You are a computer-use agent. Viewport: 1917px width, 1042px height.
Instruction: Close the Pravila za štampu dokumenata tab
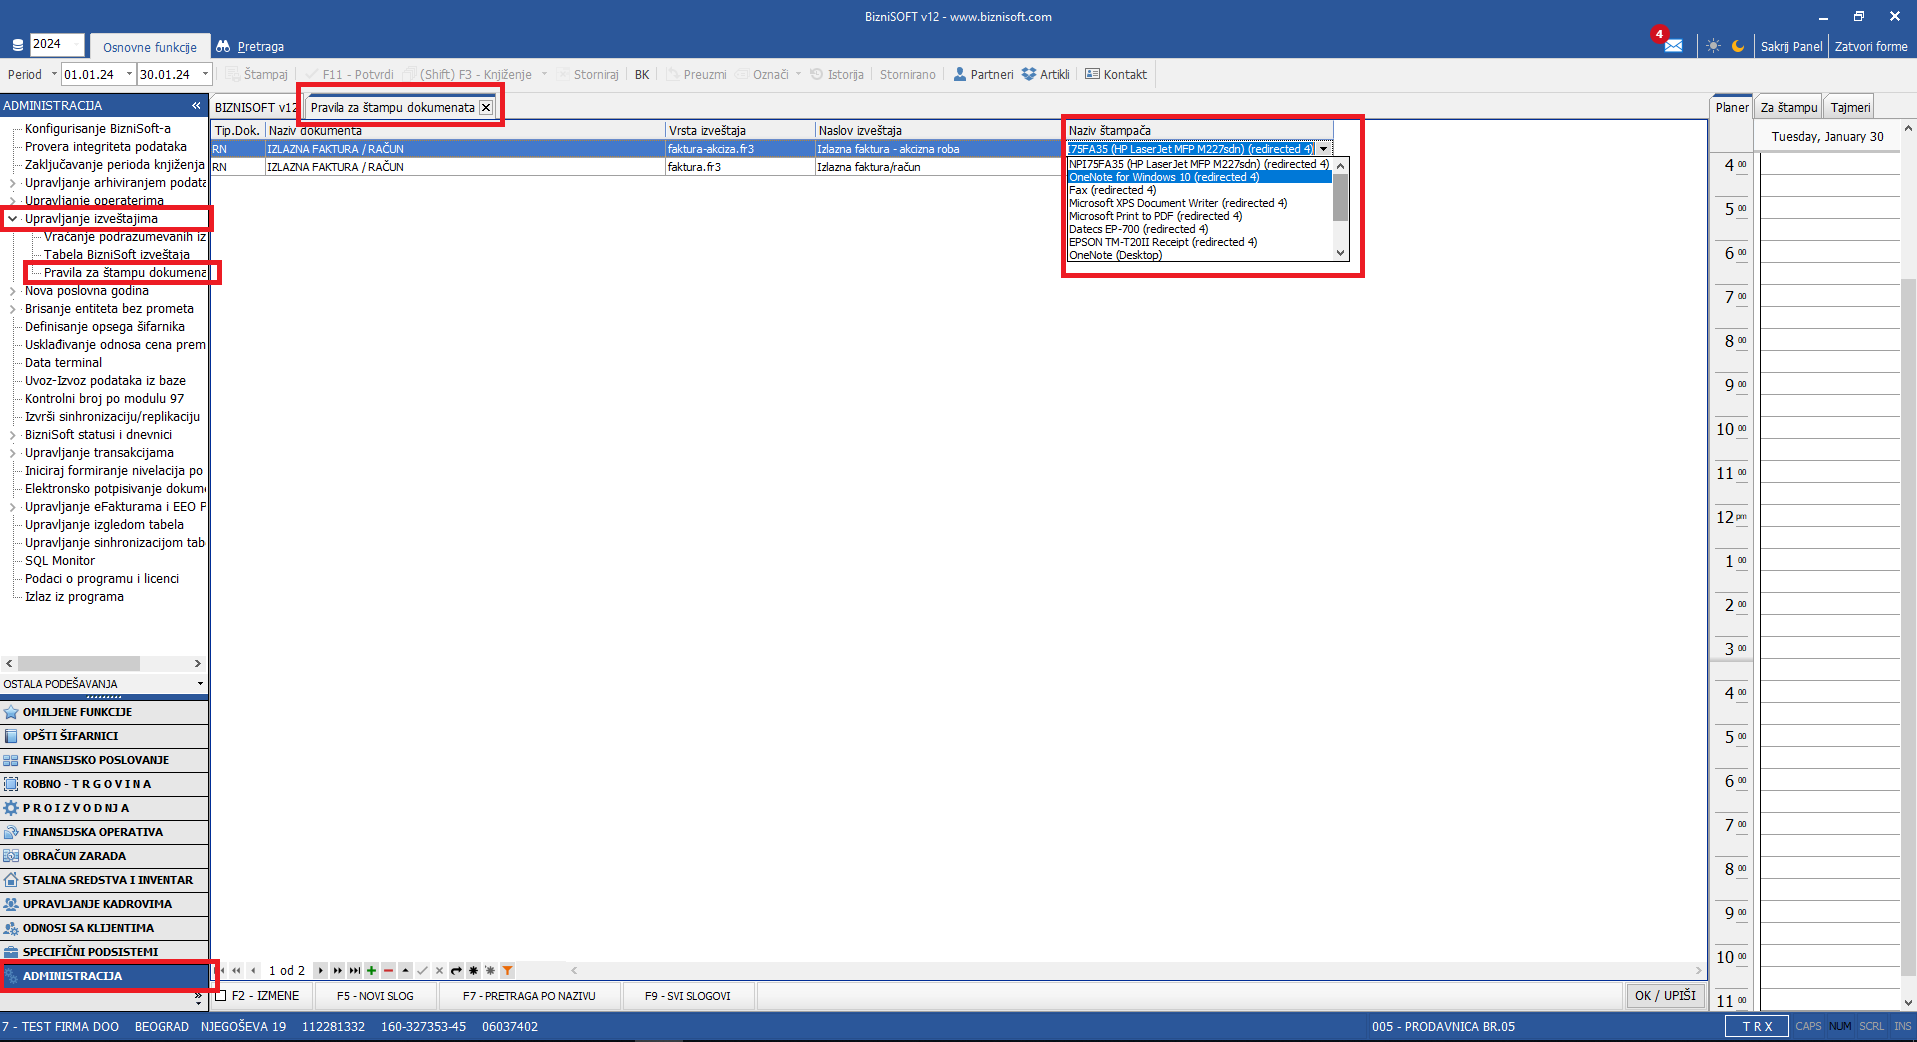click(486, 108)
